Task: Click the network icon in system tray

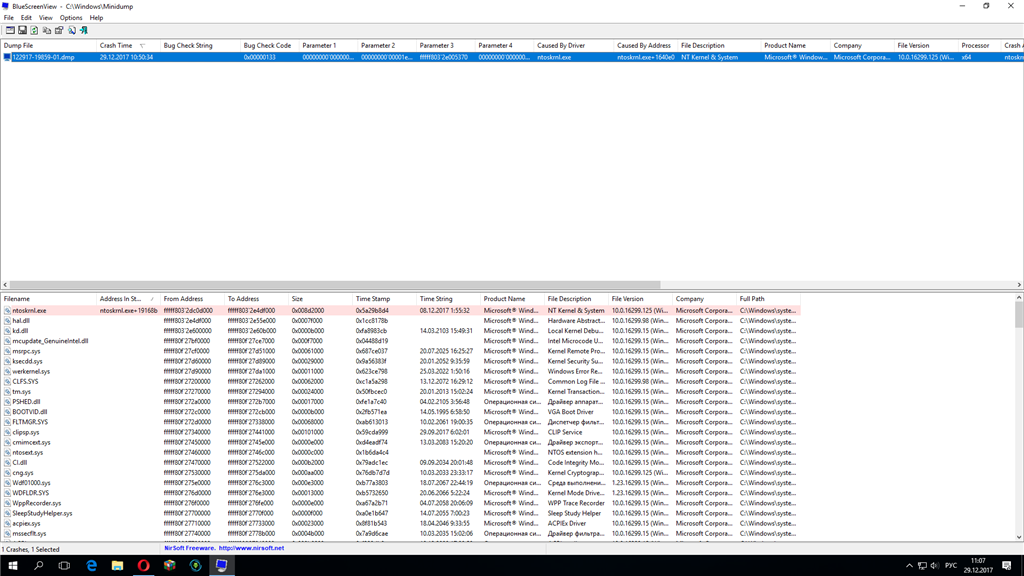Action: coord(922,566)
